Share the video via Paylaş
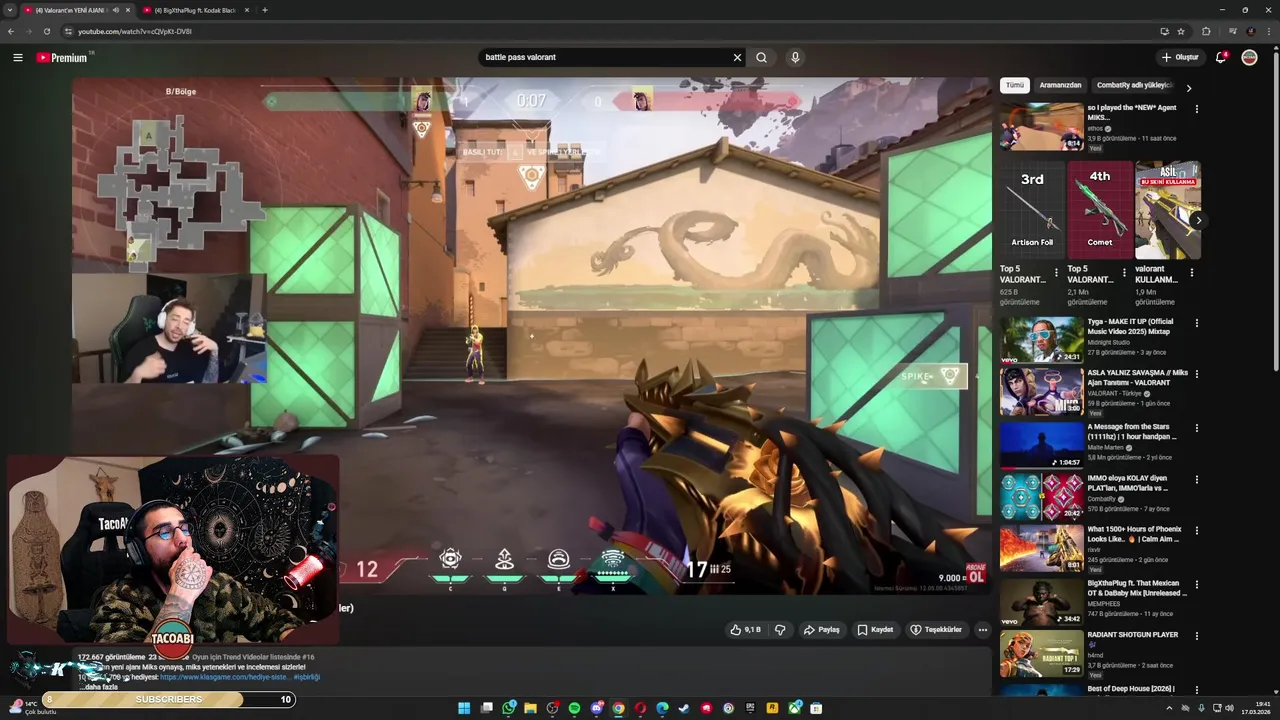Screen dimensions: 1280x720 (x=821, y=630)
